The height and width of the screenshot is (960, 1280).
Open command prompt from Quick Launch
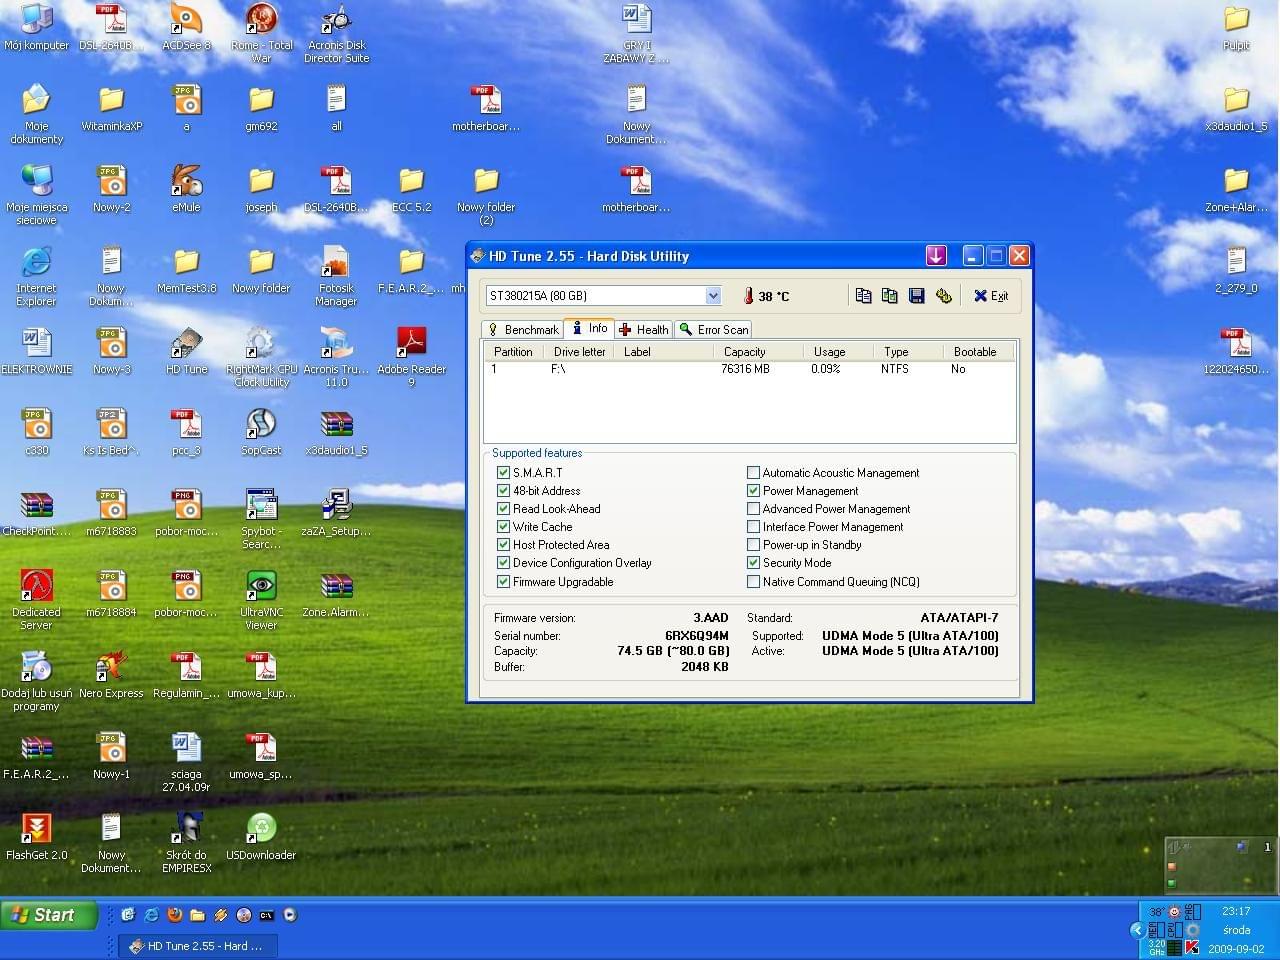point(267,915)
